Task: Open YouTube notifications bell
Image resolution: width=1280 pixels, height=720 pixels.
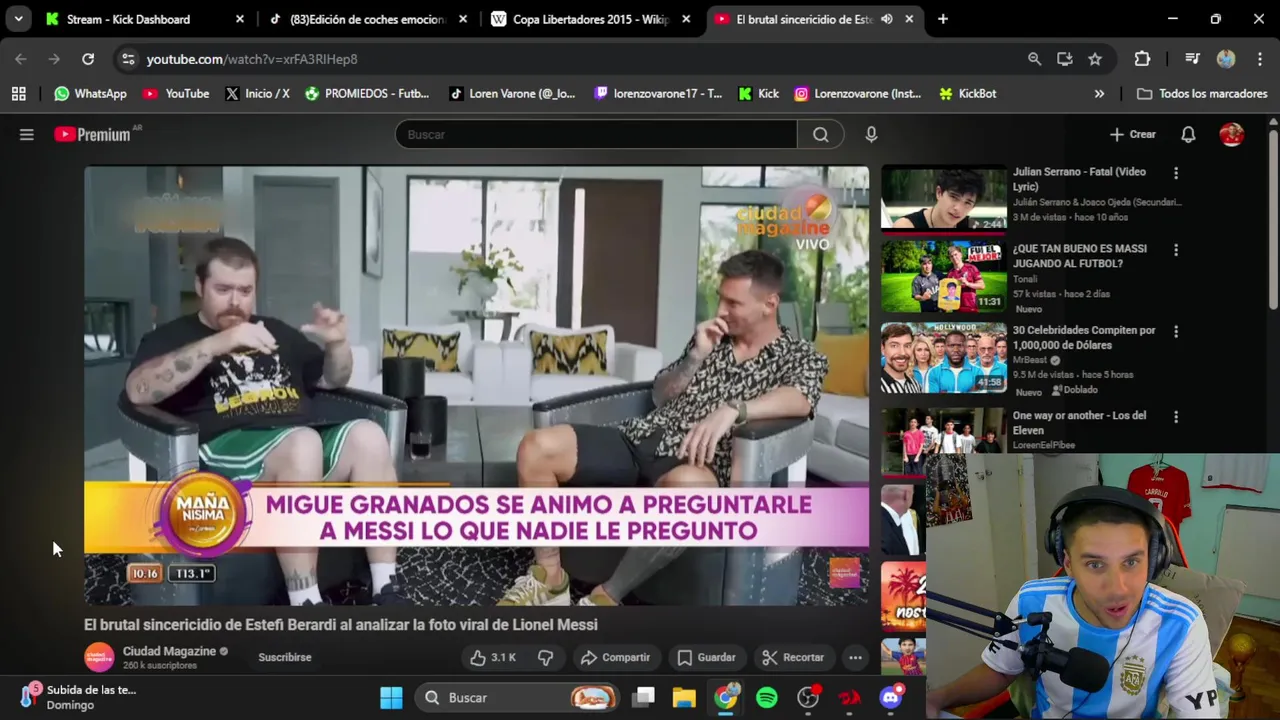Action: coord(1188,134)
